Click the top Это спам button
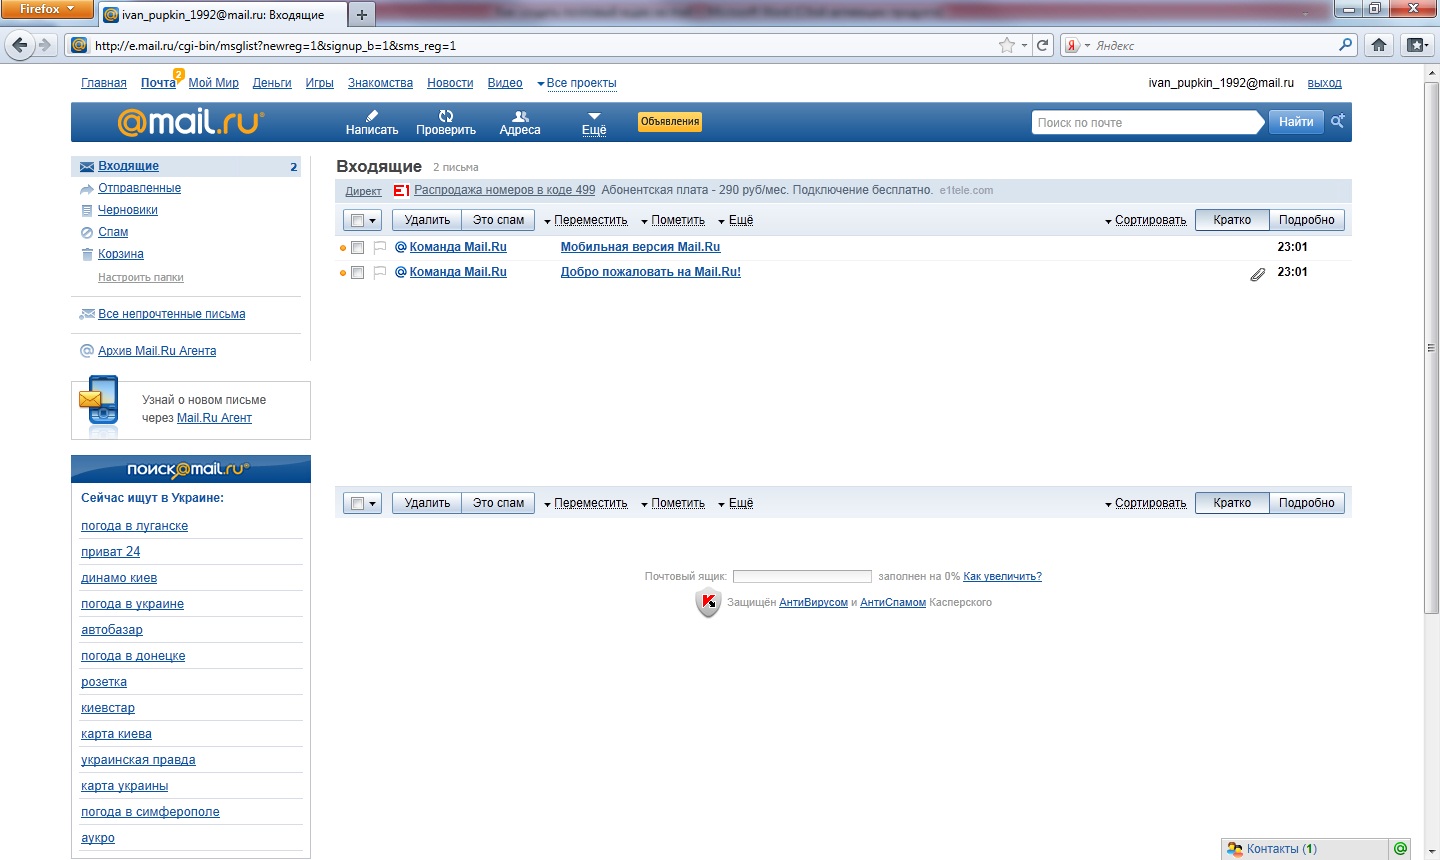Image resolution: width=1440 pixels, height=860 pixels. click(498, 220)
